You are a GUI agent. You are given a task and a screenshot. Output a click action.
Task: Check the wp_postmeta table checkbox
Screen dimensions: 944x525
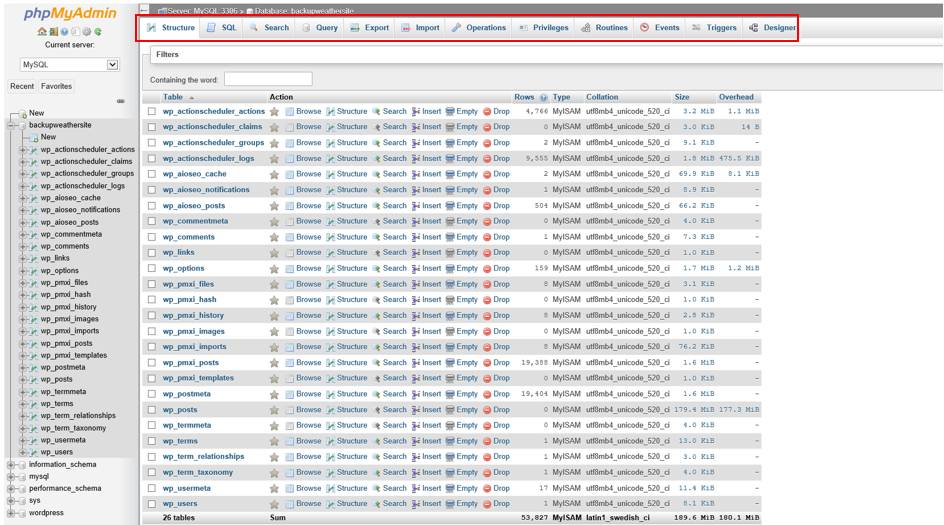tap(152, 394)
